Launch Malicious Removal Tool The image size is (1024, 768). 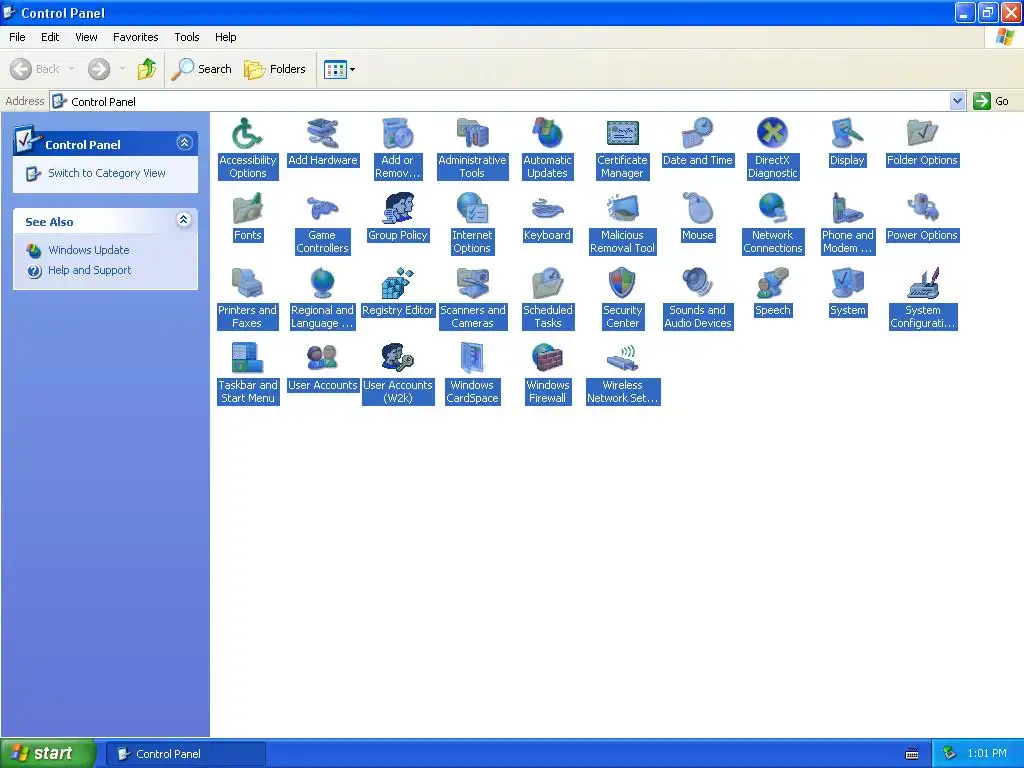(x=622, y=209)
